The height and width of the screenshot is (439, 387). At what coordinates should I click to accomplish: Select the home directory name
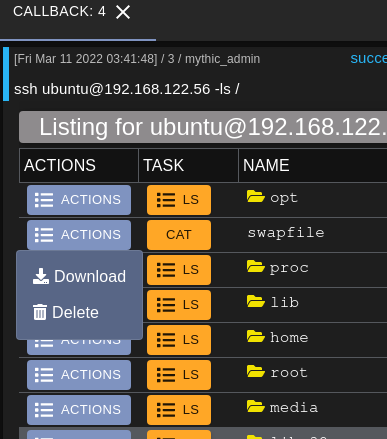click(289, 338)
